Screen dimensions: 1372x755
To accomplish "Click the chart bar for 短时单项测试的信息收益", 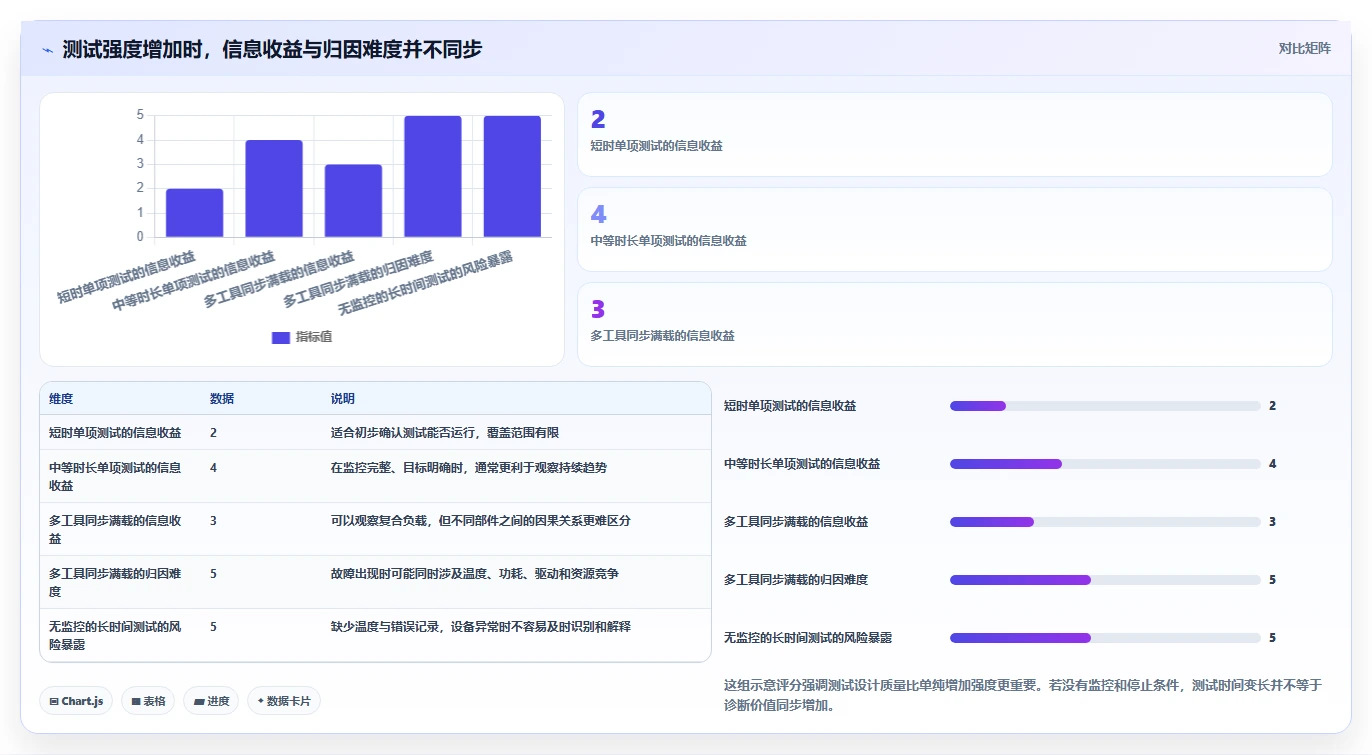I will click(x=194, y=213).
